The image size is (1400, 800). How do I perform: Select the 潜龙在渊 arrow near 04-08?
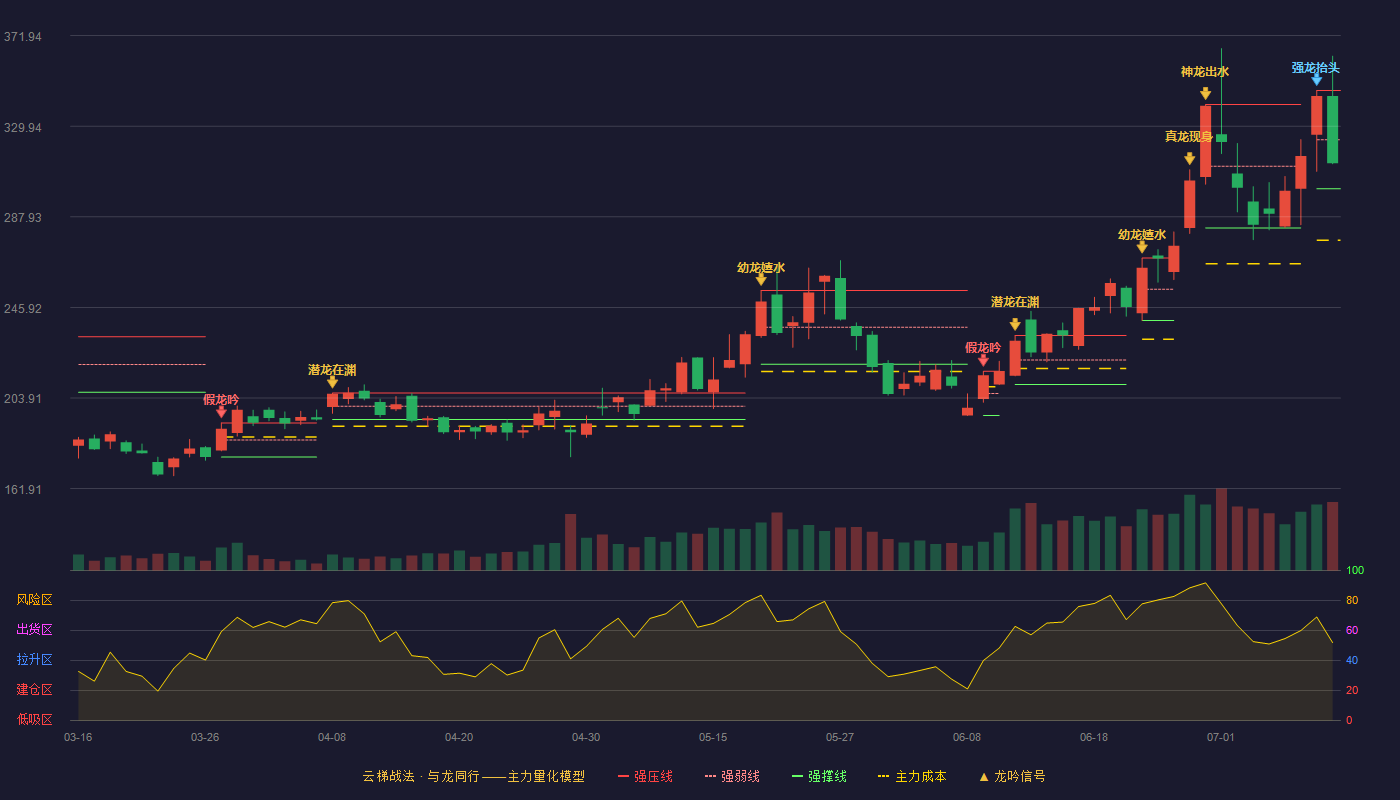coord(332,382)
